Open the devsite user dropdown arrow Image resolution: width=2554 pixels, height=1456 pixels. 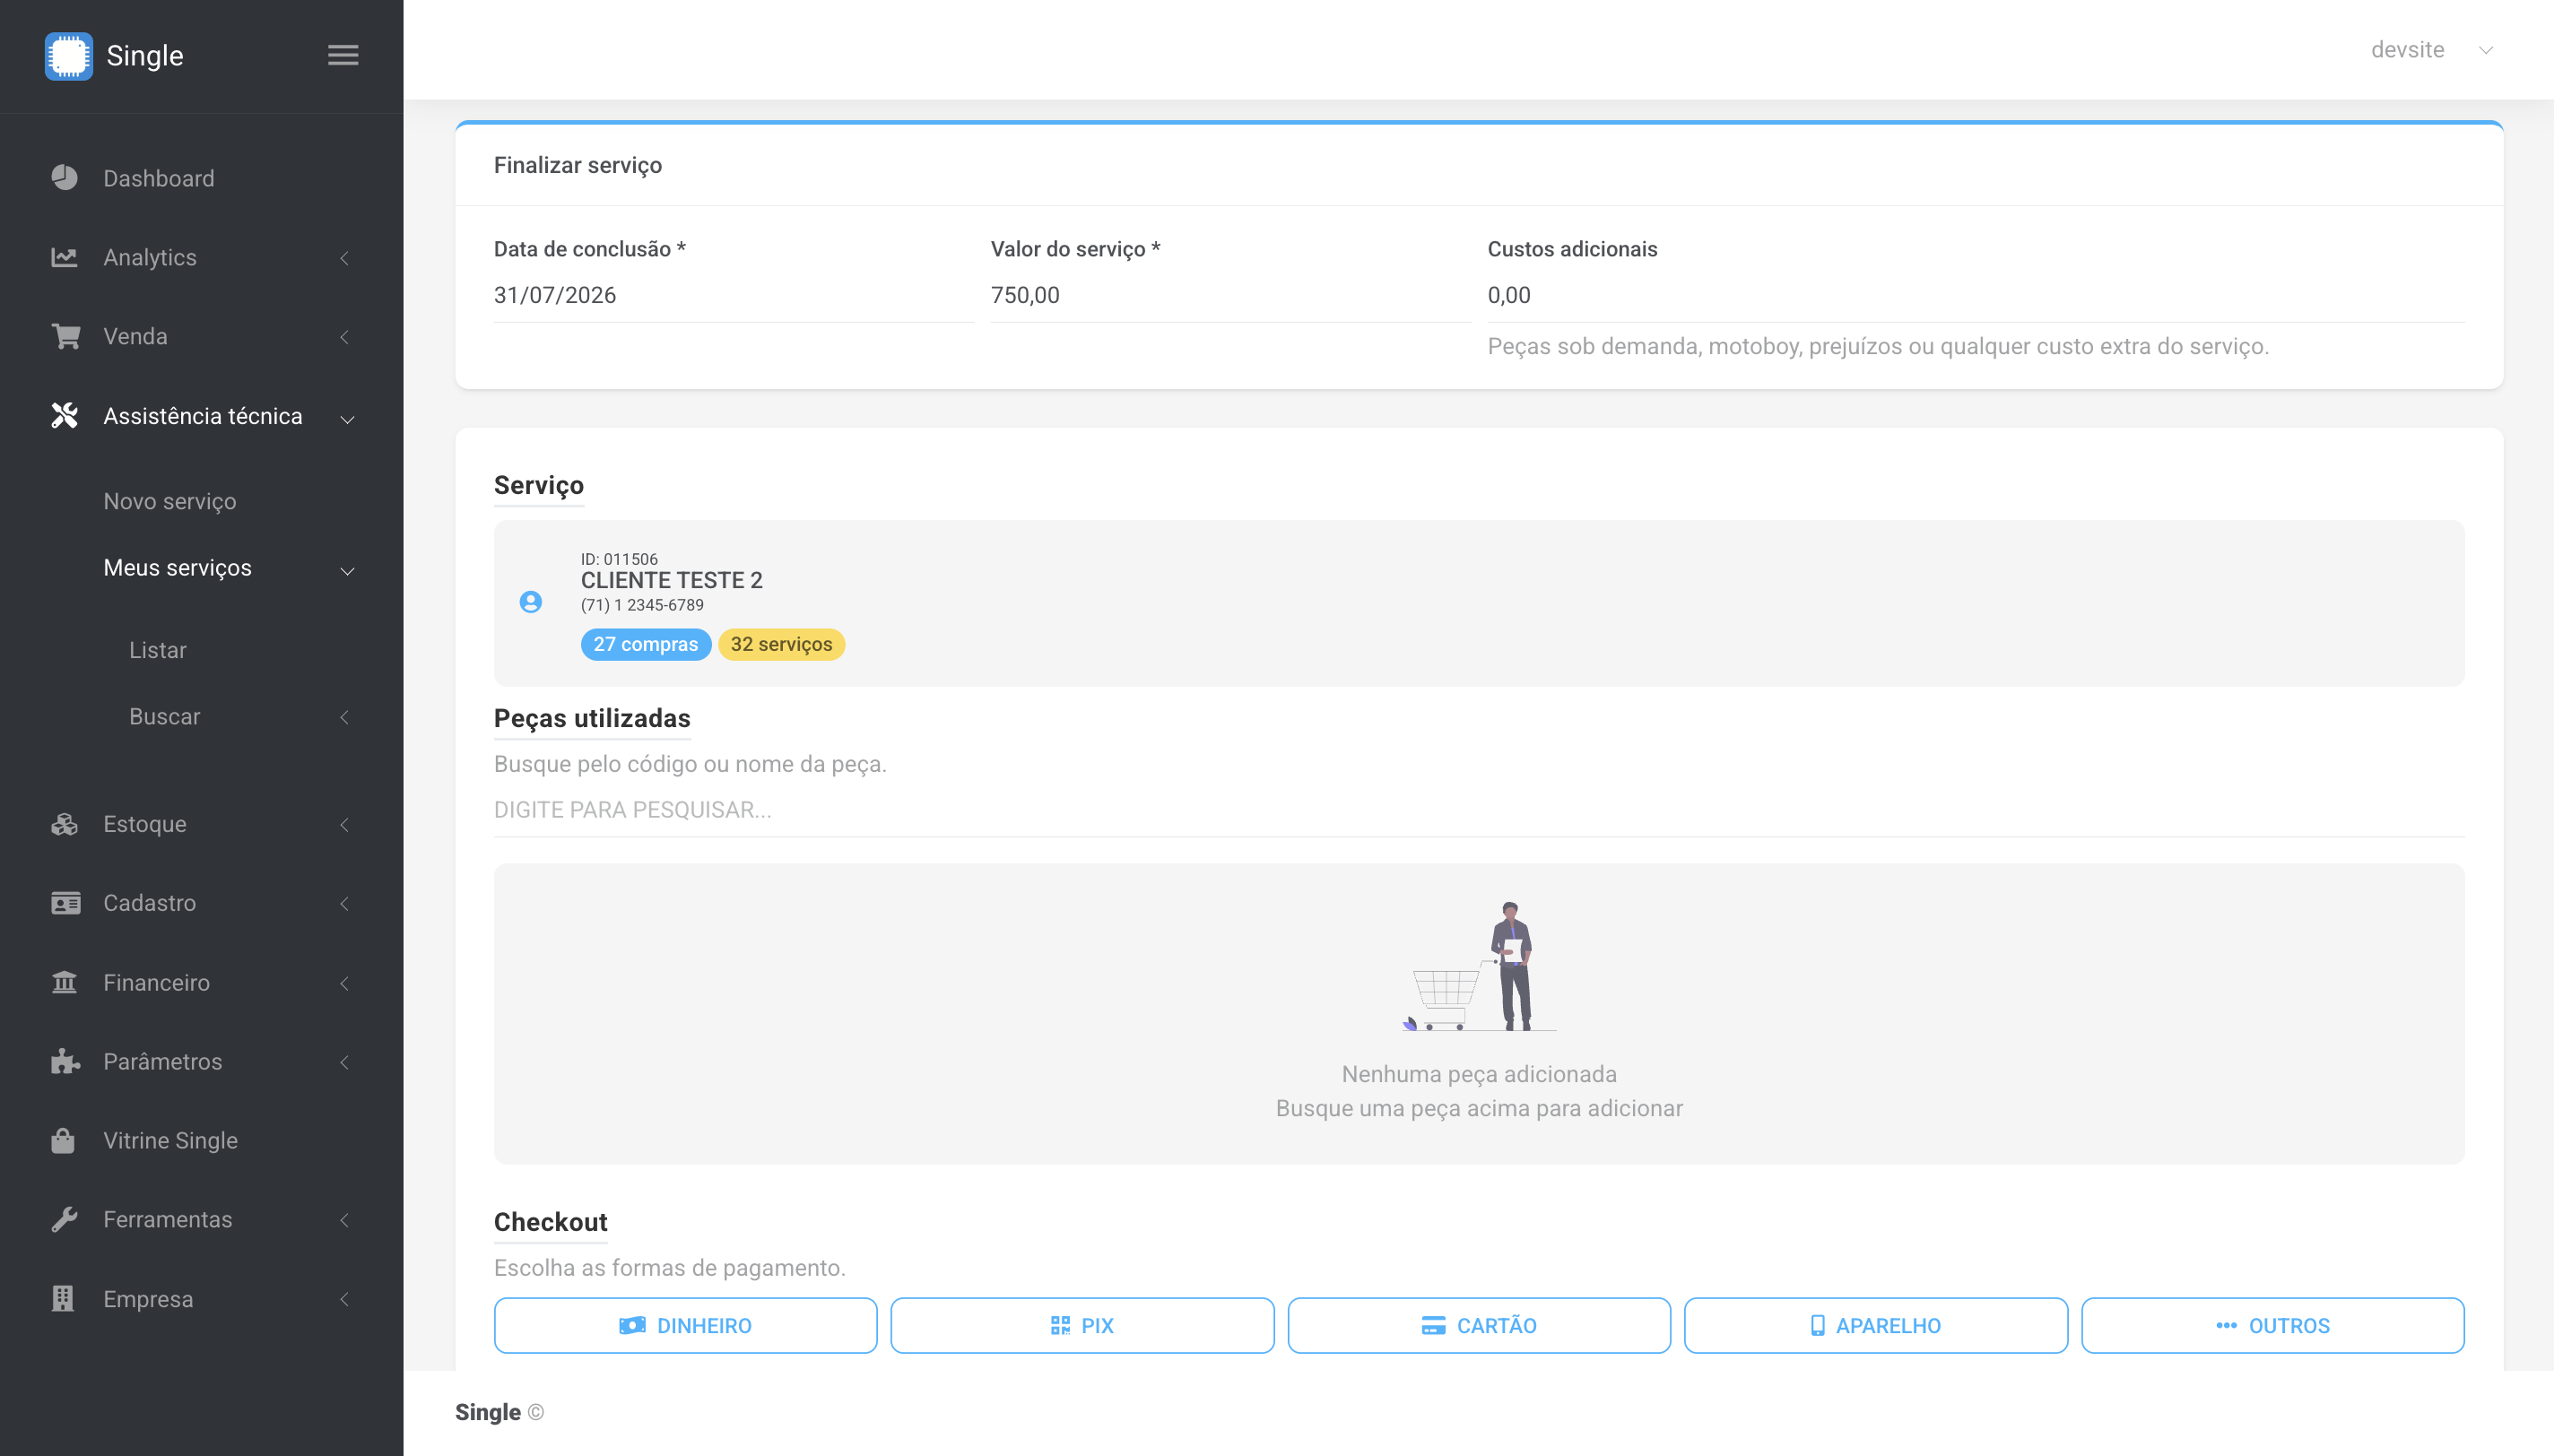tap(2486, 50)
